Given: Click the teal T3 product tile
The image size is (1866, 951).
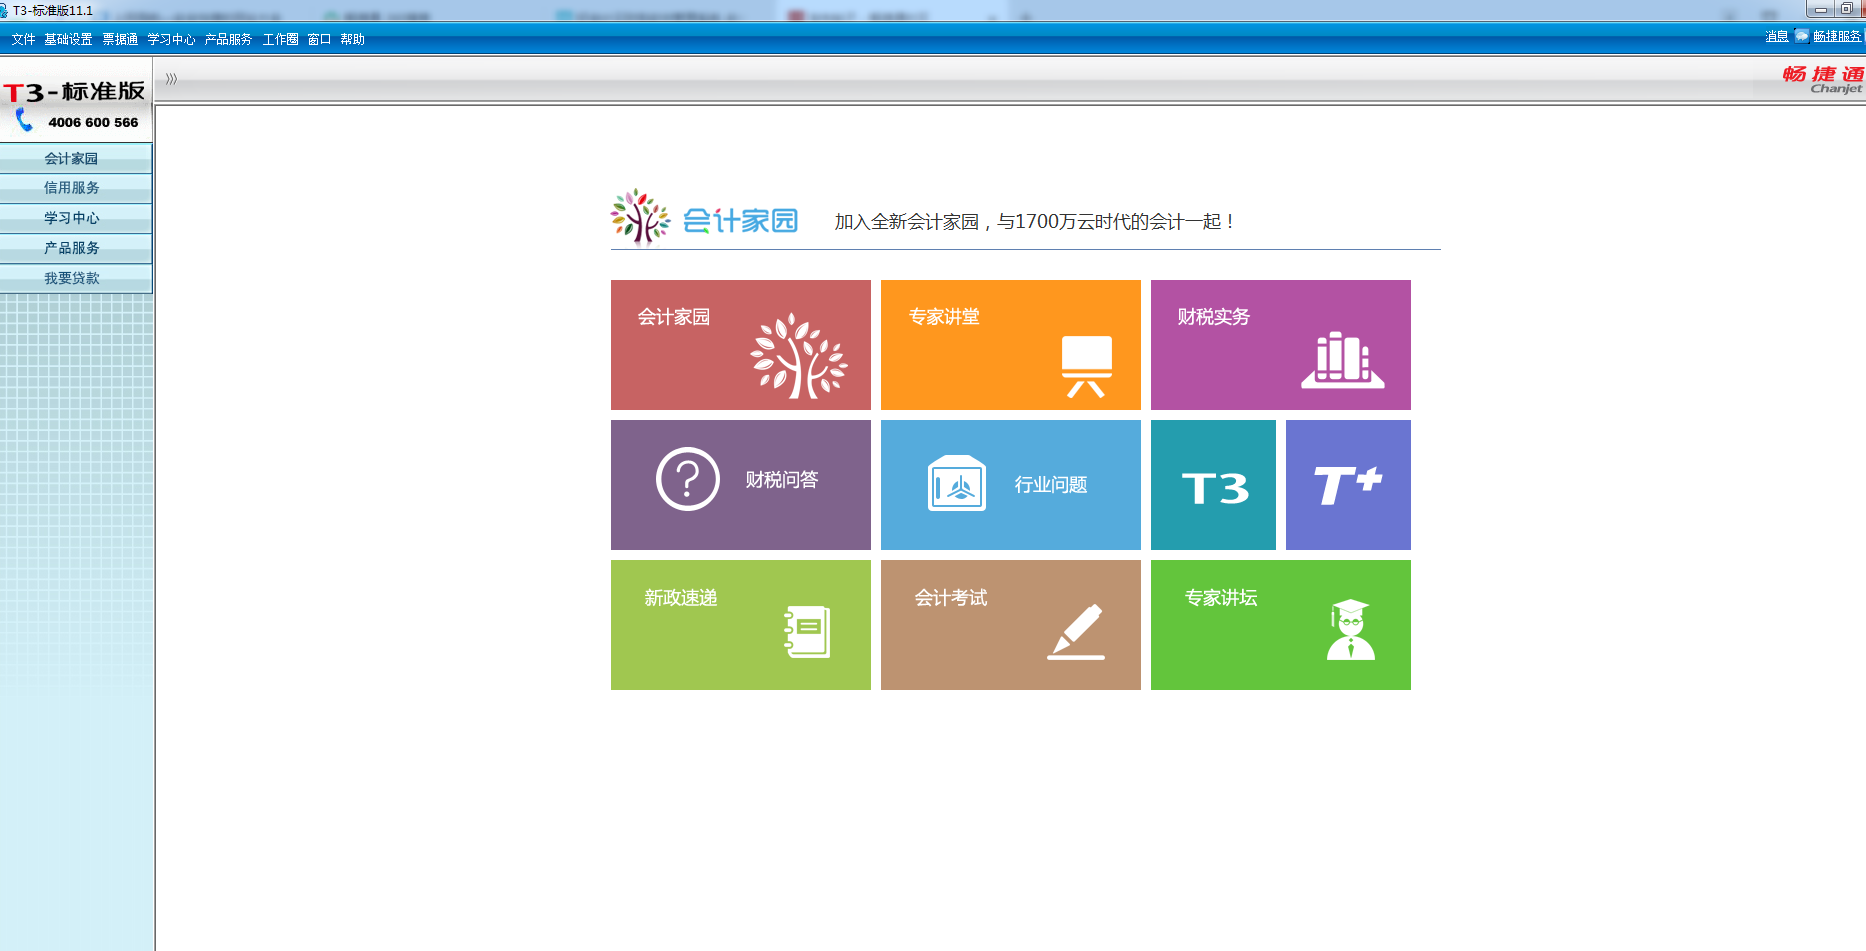Looking at the screenshot, I should tap(1213, 485).
